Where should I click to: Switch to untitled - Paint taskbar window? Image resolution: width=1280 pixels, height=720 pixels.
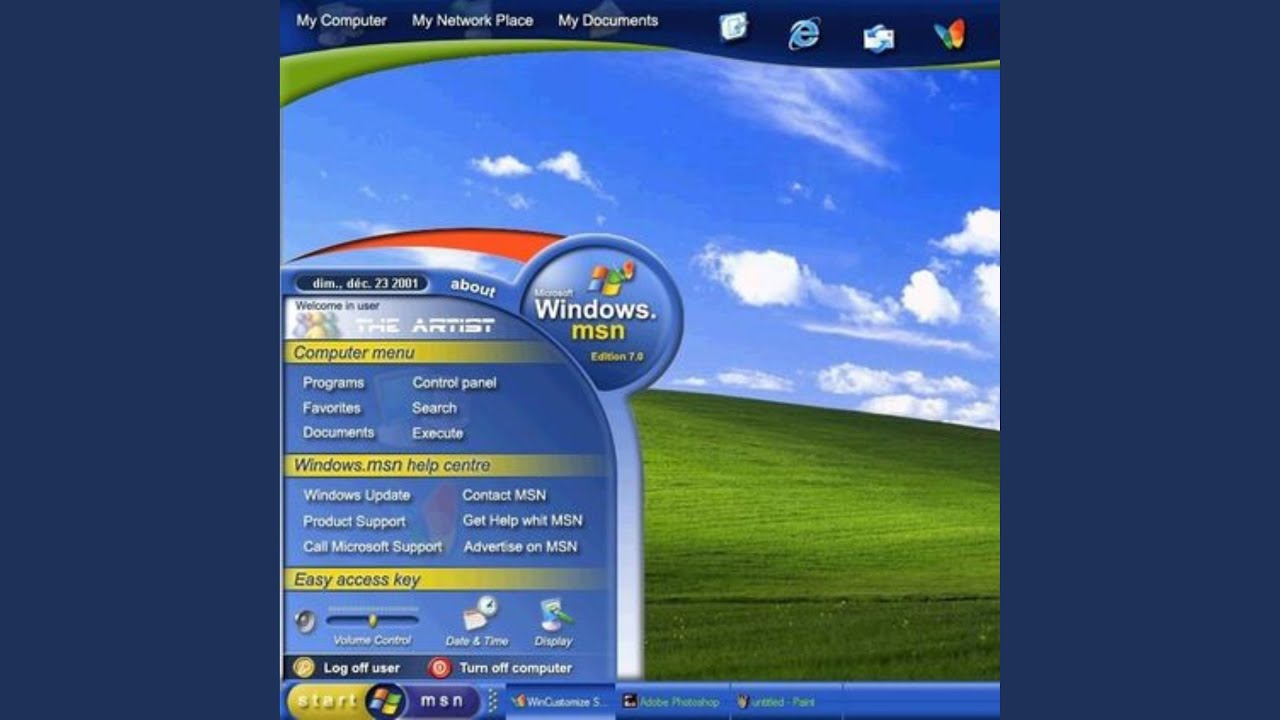pyautogui.click(x=786, y=702)
